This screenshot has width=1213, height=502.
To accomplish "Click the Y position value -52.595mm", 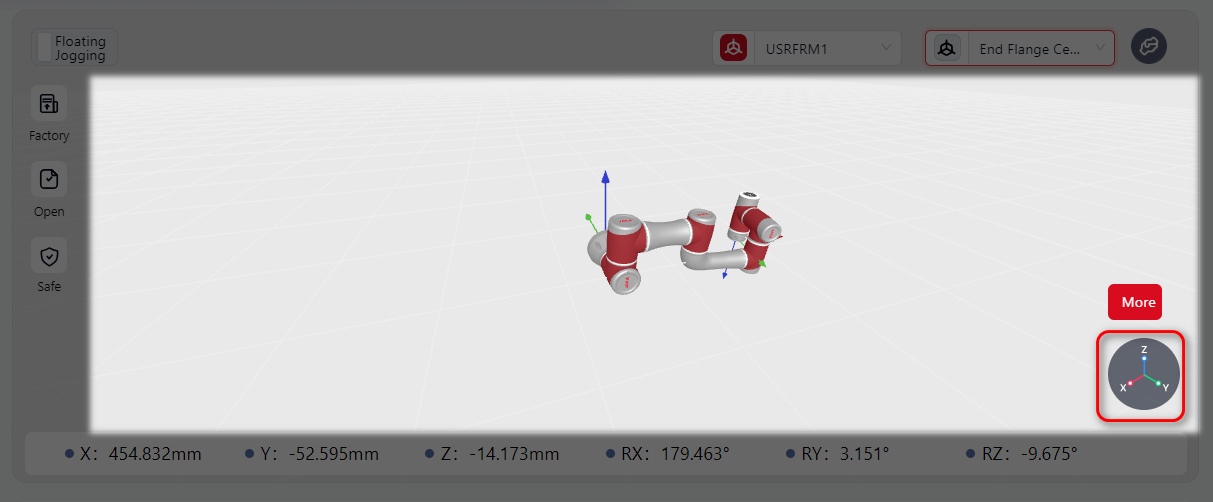I will click(x=333, y=454).
